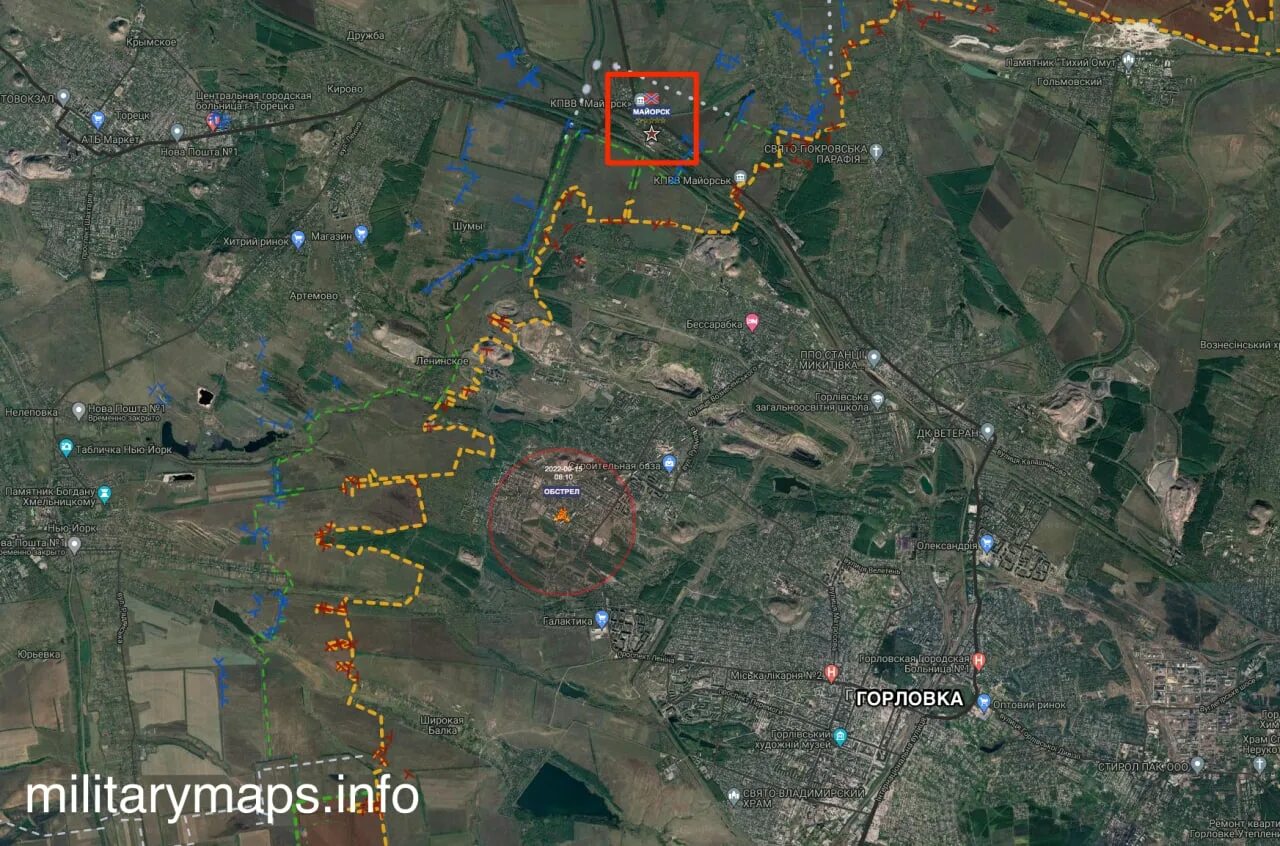Click the ДК Ветеран place marker
The image size is (1280, 846).
coord(987,431)
